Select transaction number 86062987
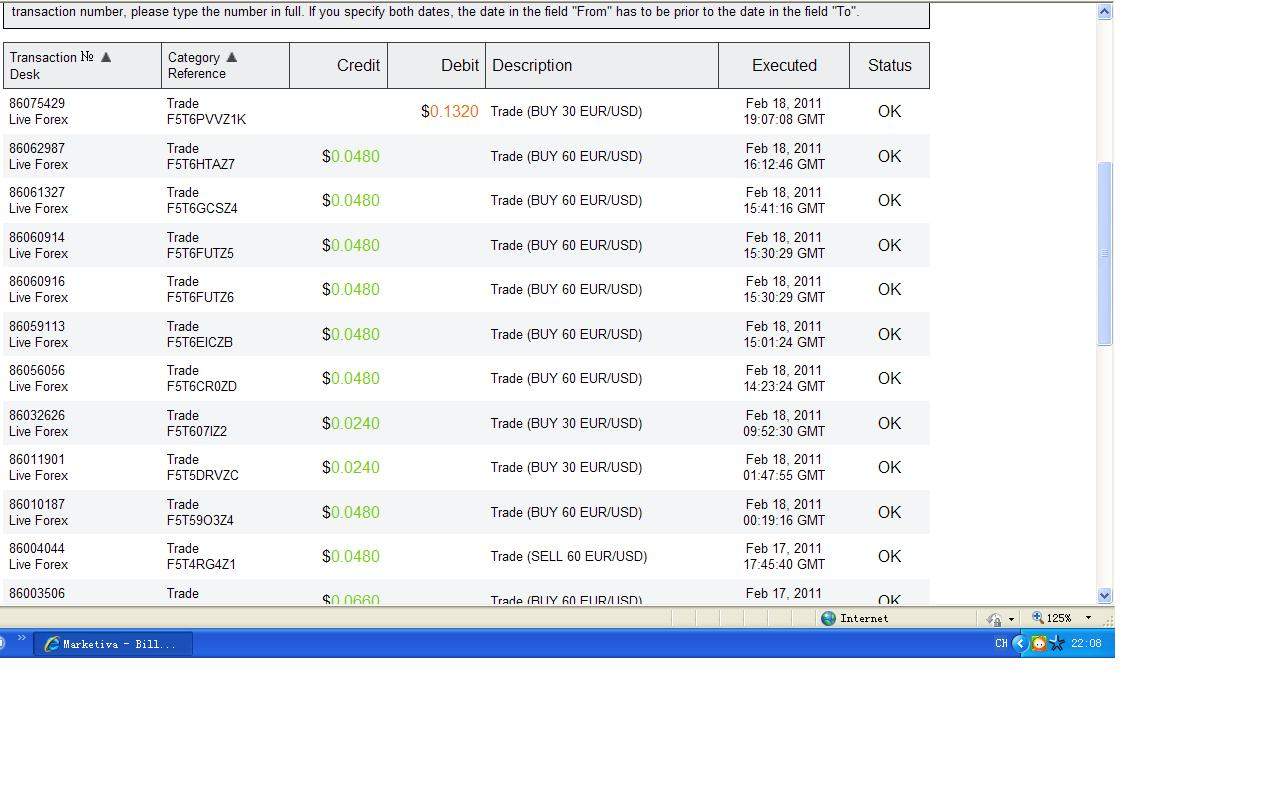 pos(37,148)
